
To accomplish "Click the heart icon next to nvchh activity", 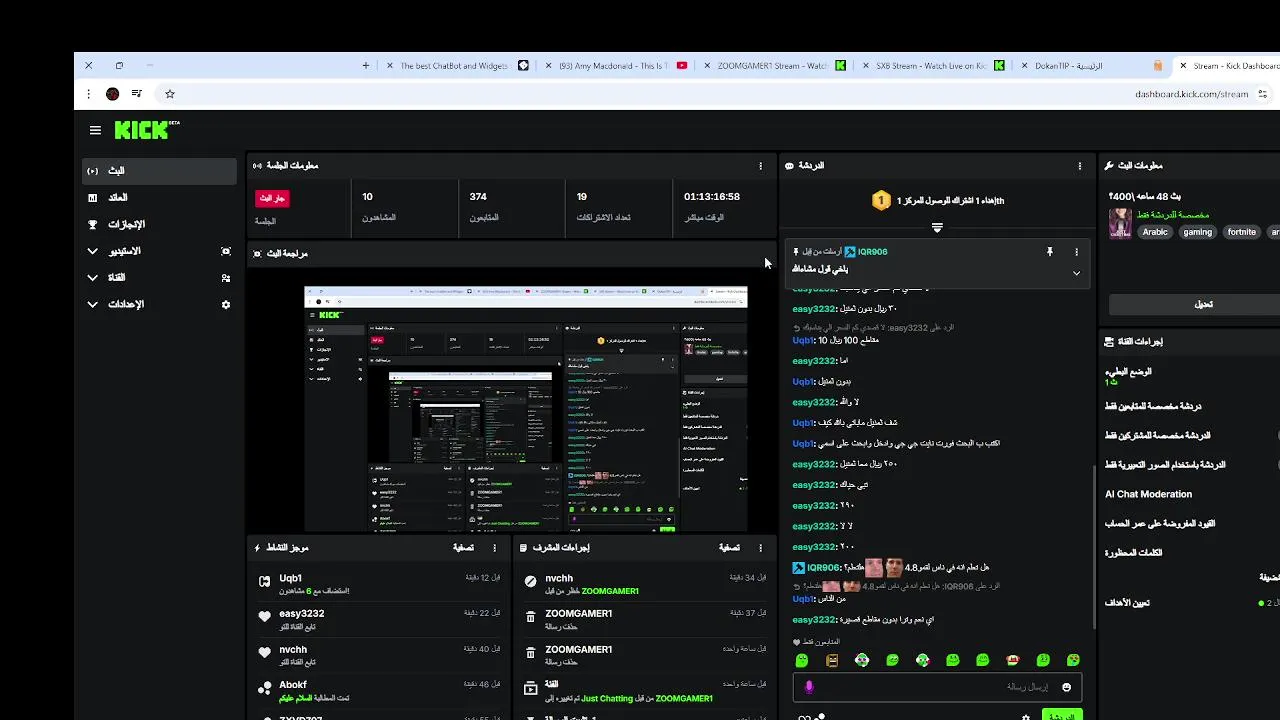I will click(265, 652).
